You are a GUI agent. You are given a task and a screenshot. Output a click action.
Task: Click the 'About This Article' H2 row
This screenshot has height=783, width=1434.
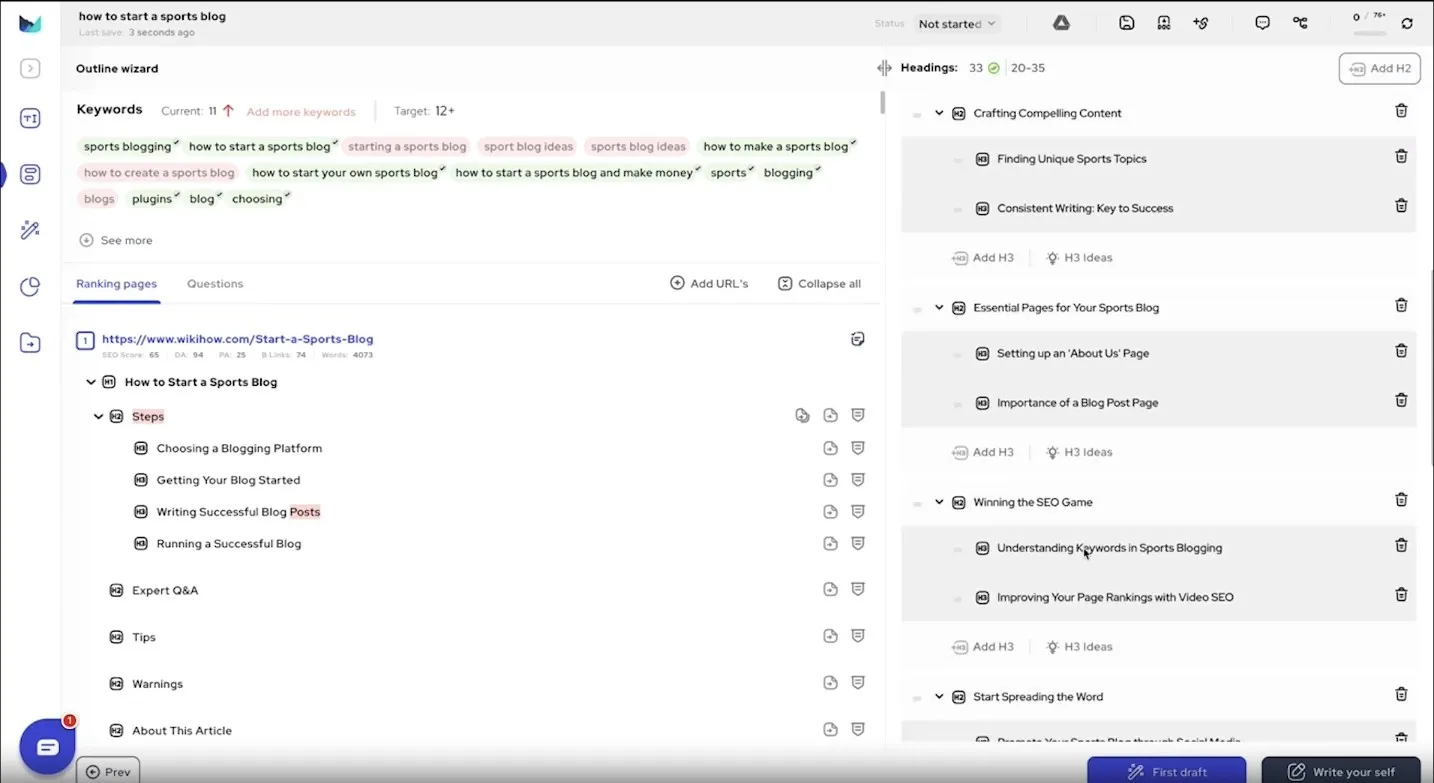tap(182, 731)
